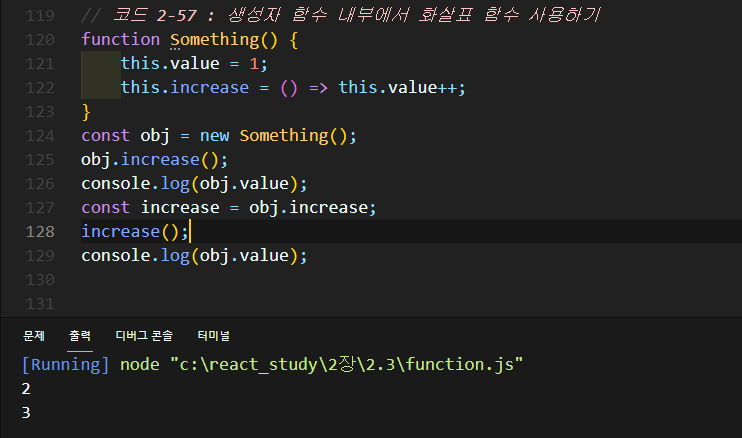Click the closing brace on line 123
This screenshot has height=438, width=742.
point(86,112)
